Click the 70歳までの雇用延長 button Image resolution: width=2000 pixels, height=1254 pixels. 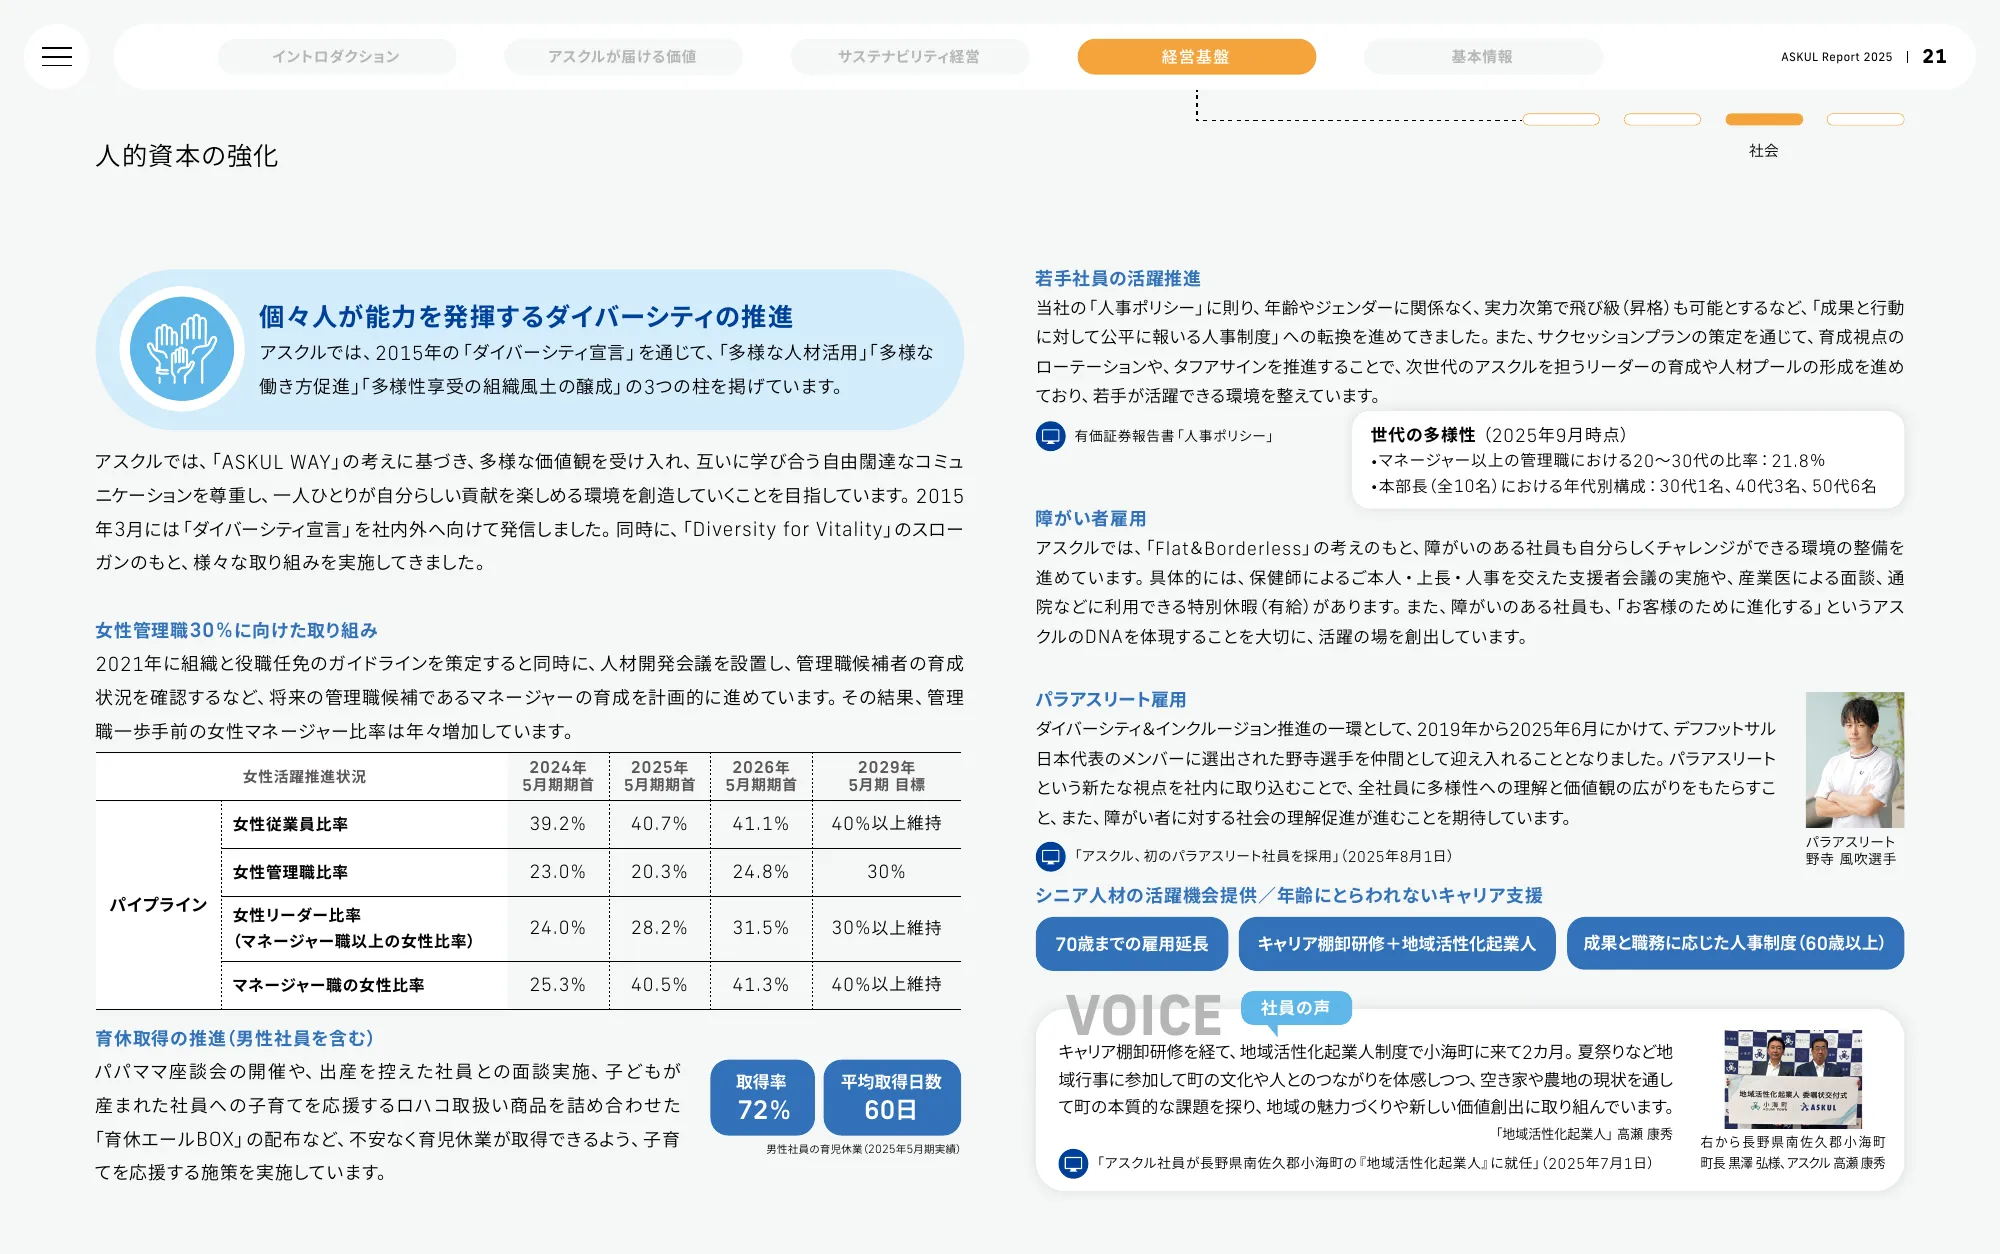pyautogui.click(x=1131, y=944)
